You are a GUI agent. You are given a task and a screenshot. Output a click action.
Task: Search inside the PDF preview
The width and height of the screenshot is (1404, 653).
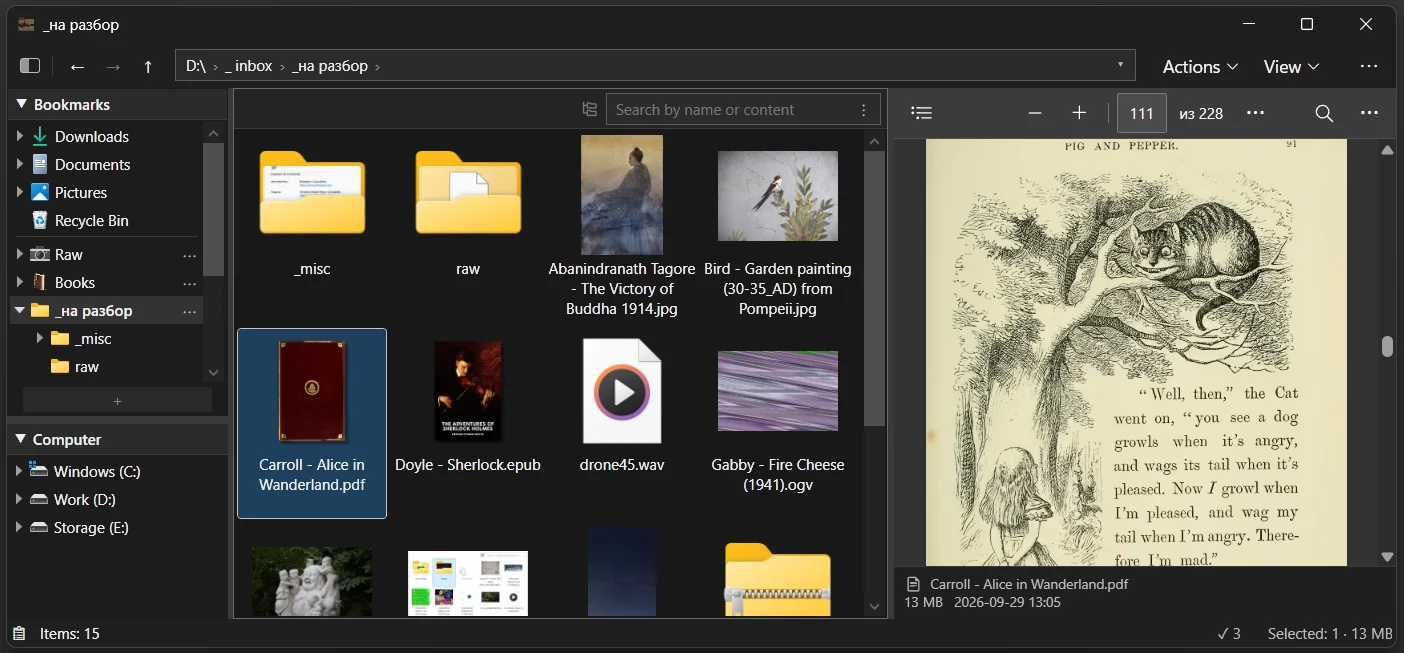(1324, 113)
